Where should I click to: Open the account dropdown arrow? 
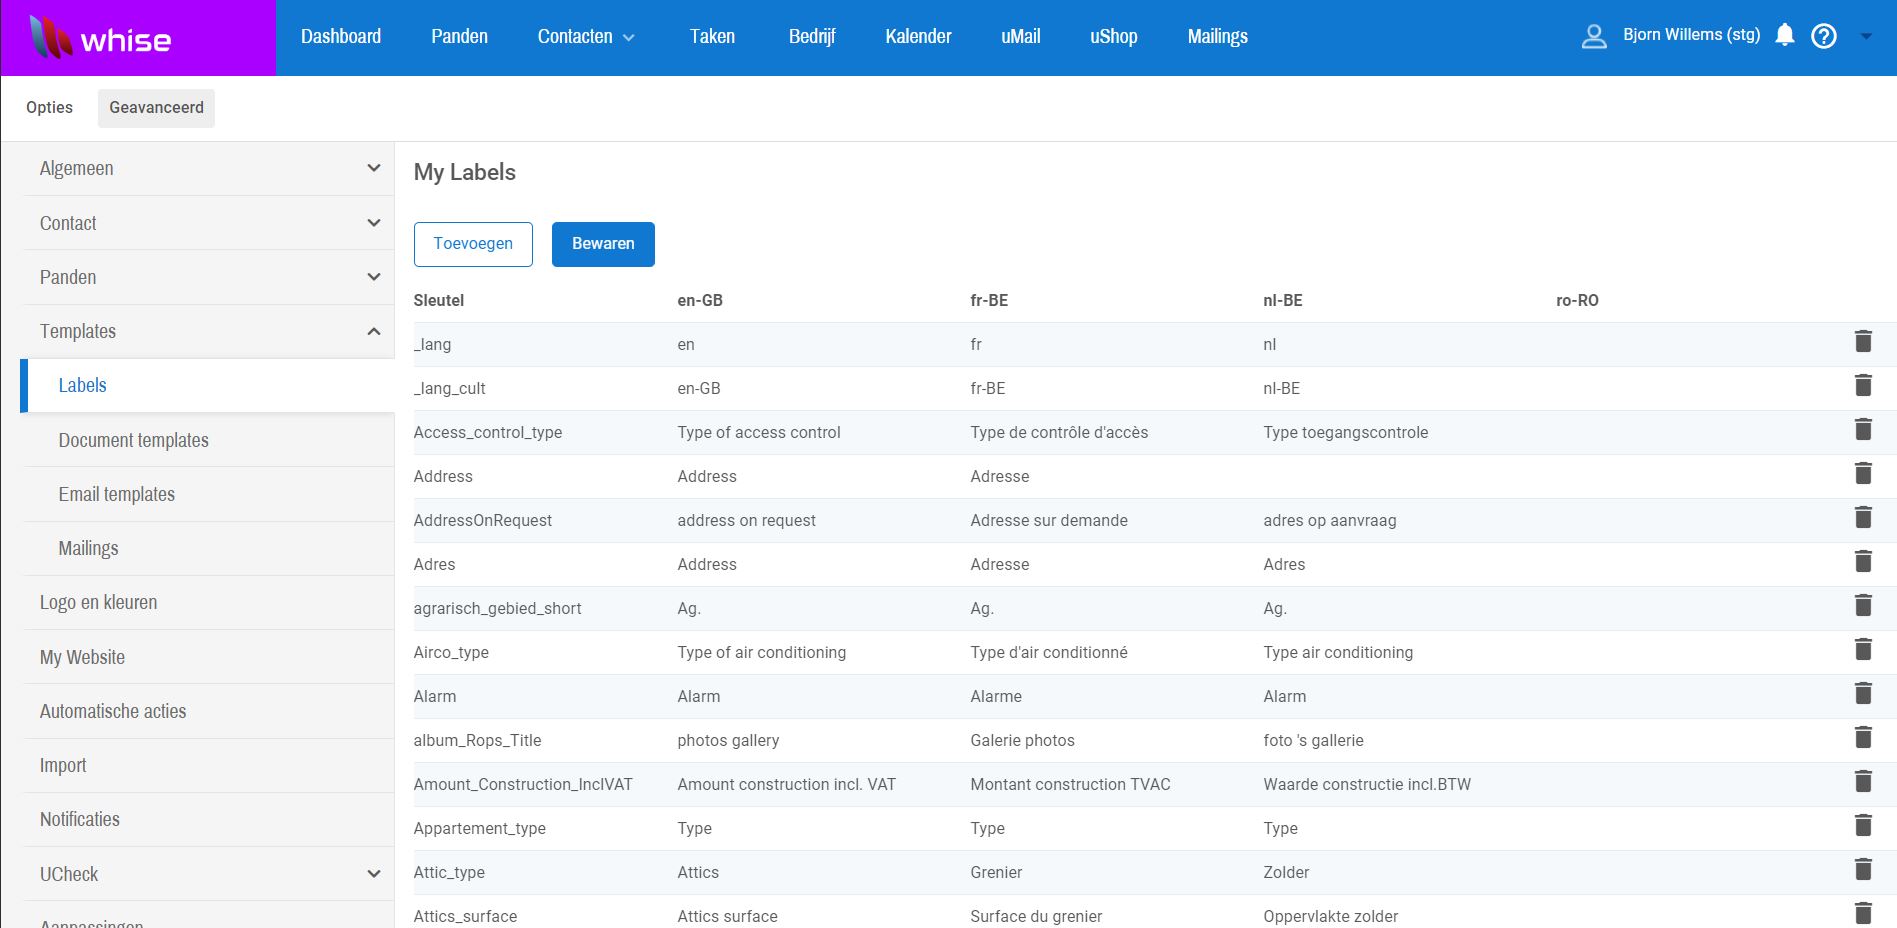[1866, 37]
